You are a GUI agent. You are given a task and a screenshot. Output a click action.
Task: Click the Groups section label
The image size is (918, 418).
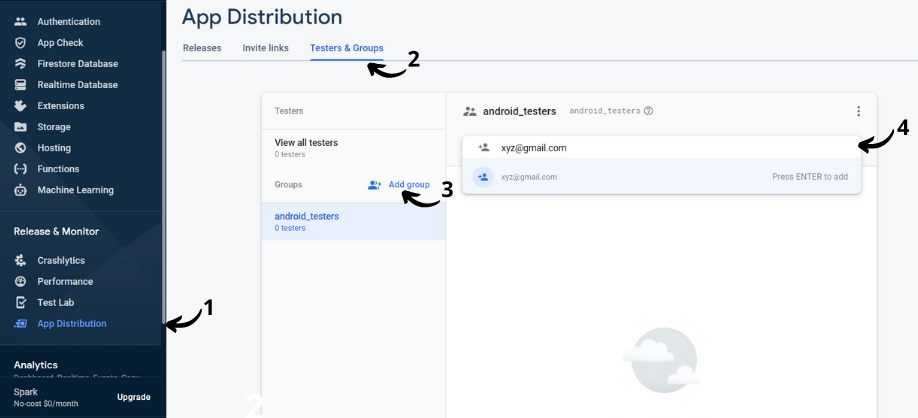[x=288, y=184]
